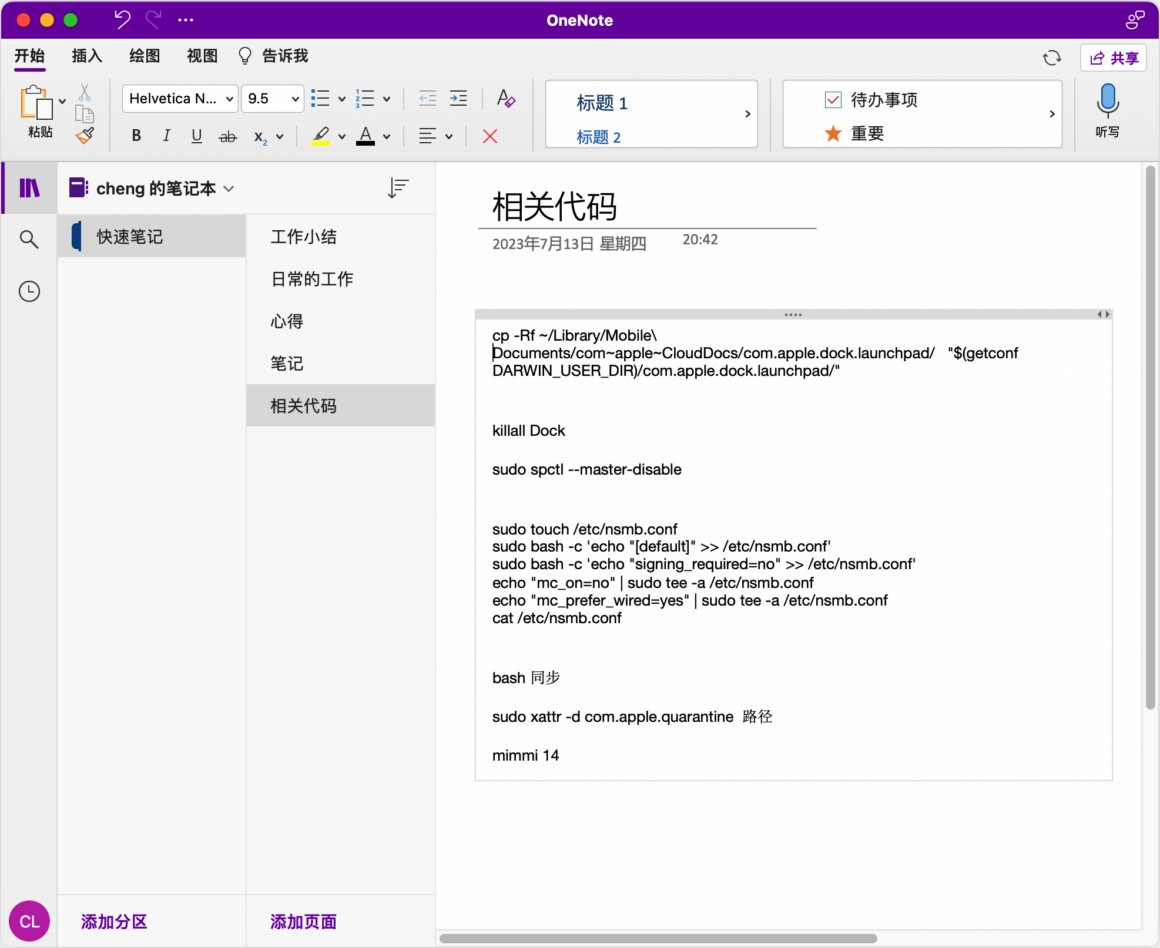Apply yellow text highlight
Screen dimensions: 1160x948
tap(320, 136)
